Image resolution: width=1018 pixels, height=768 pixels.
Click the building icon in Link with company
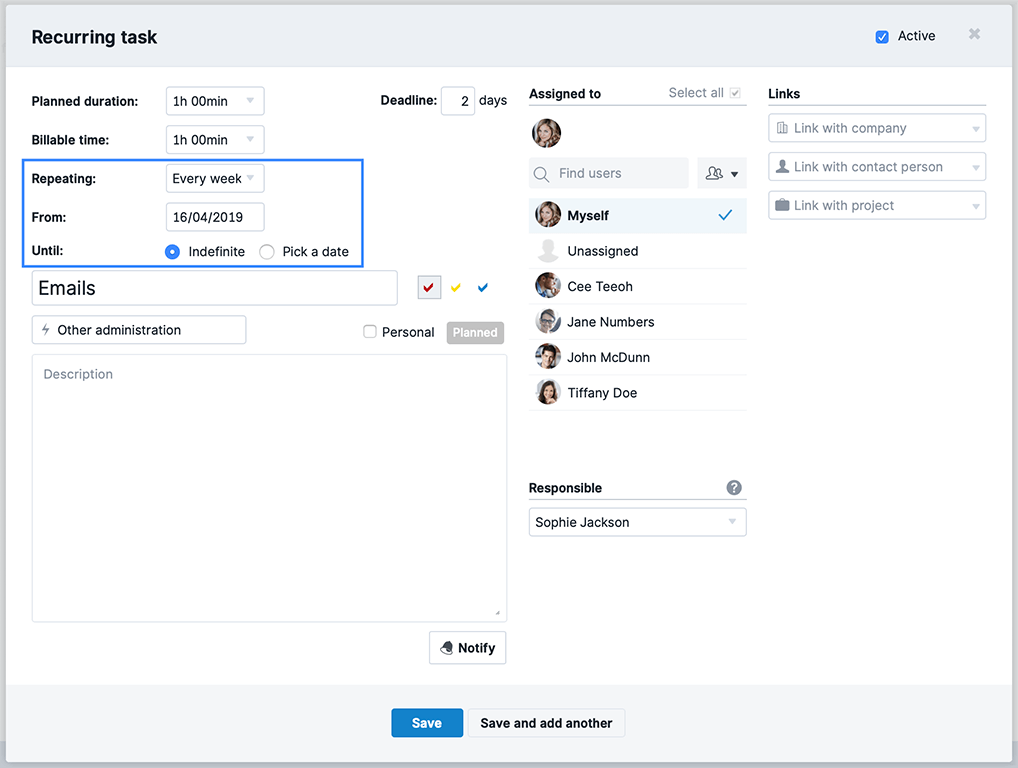click(782, 128)
